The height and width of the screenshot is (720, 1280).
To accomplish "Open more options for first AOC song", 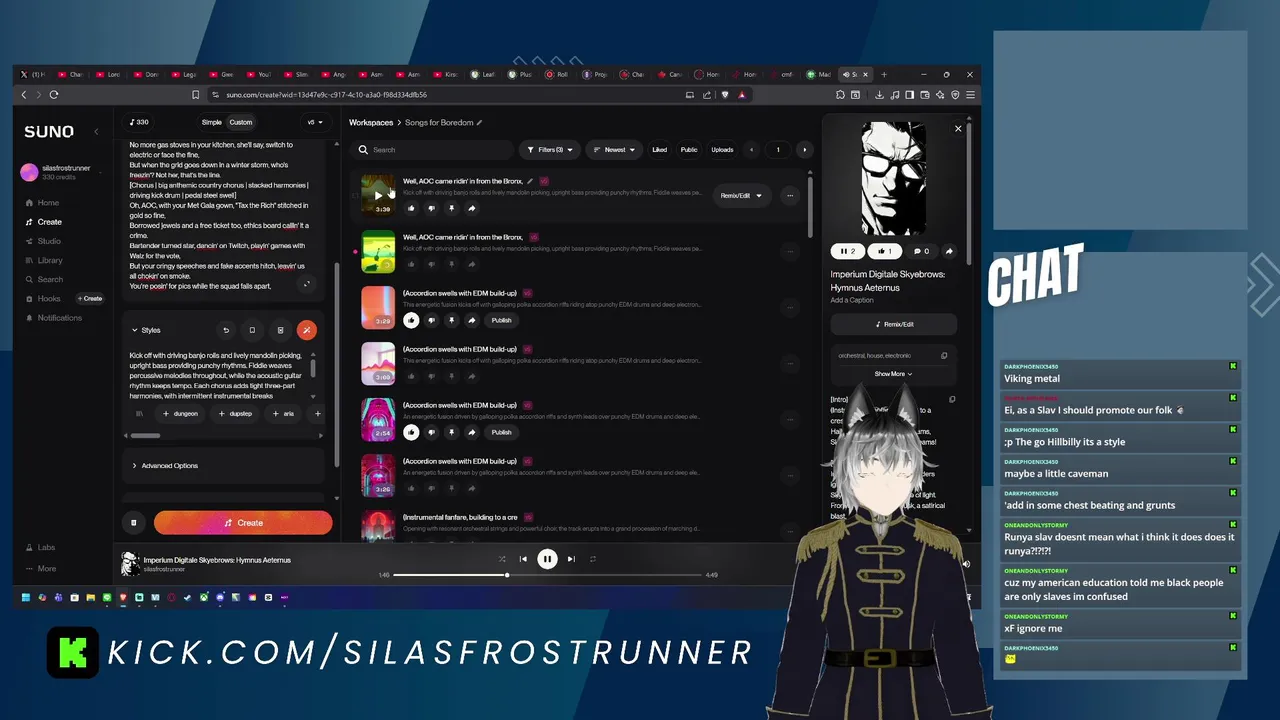I will [x=790, y=196].
